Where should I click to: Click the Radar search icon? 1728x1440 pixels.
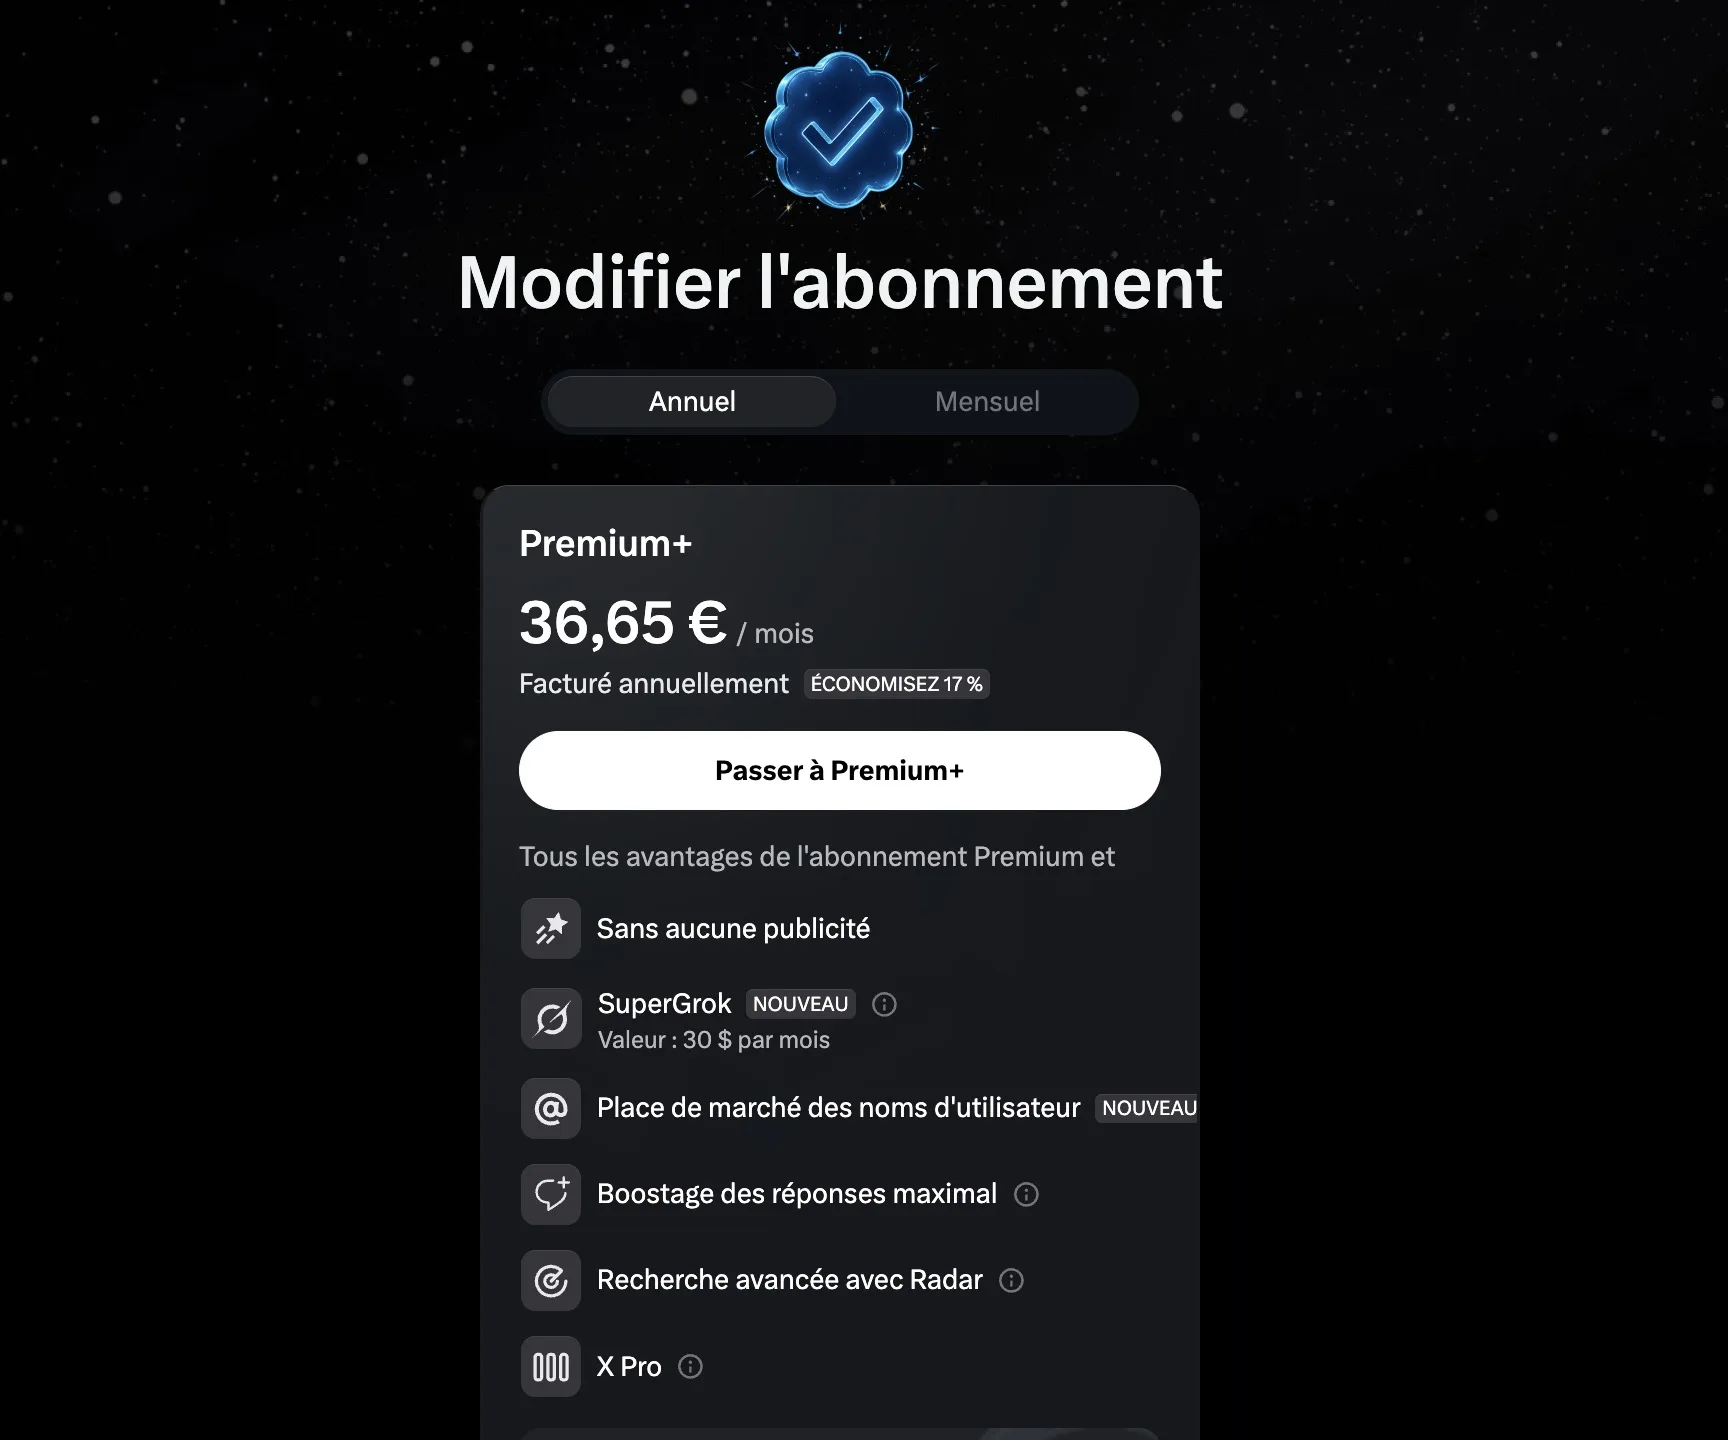[551, 1280]
